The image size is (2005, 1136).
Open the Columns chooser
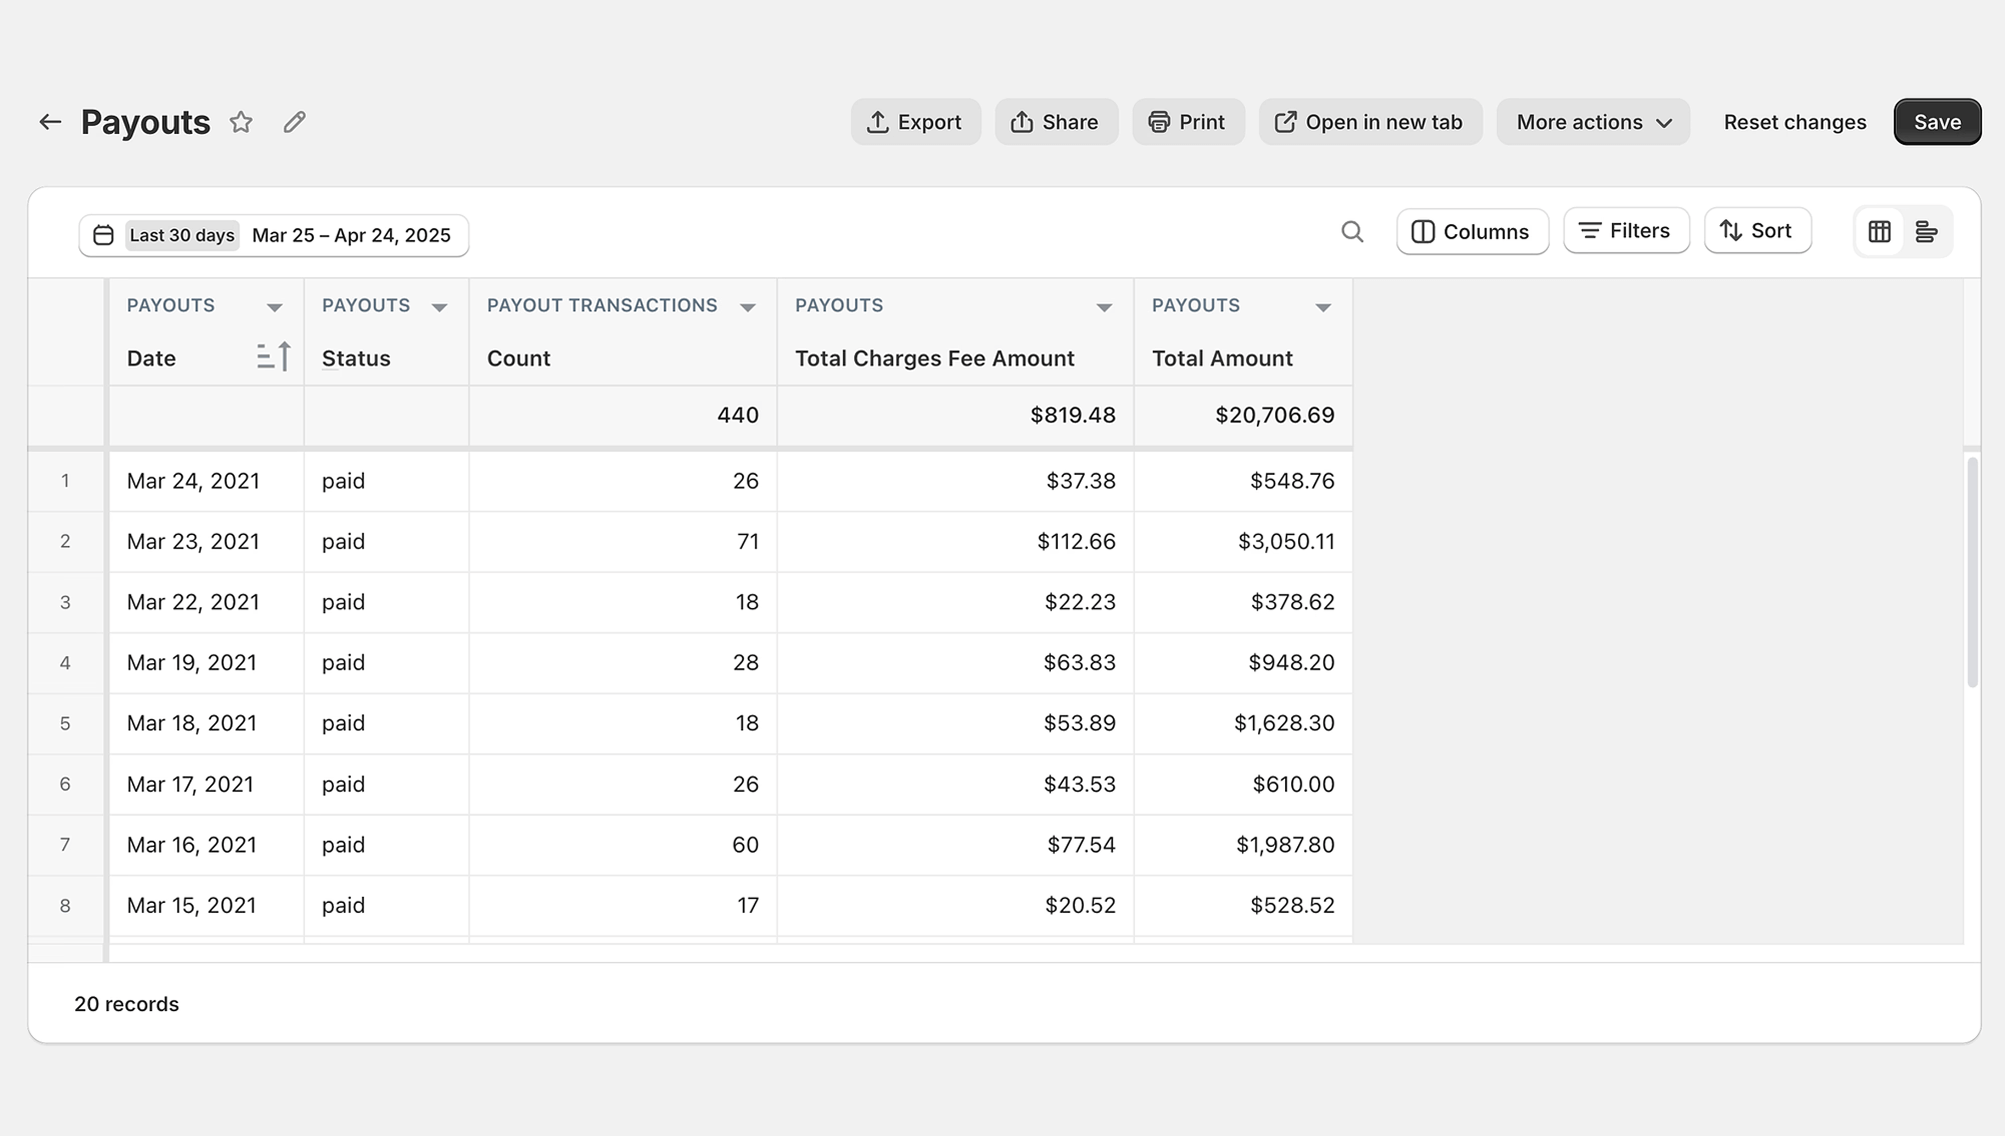[1471, 232]
